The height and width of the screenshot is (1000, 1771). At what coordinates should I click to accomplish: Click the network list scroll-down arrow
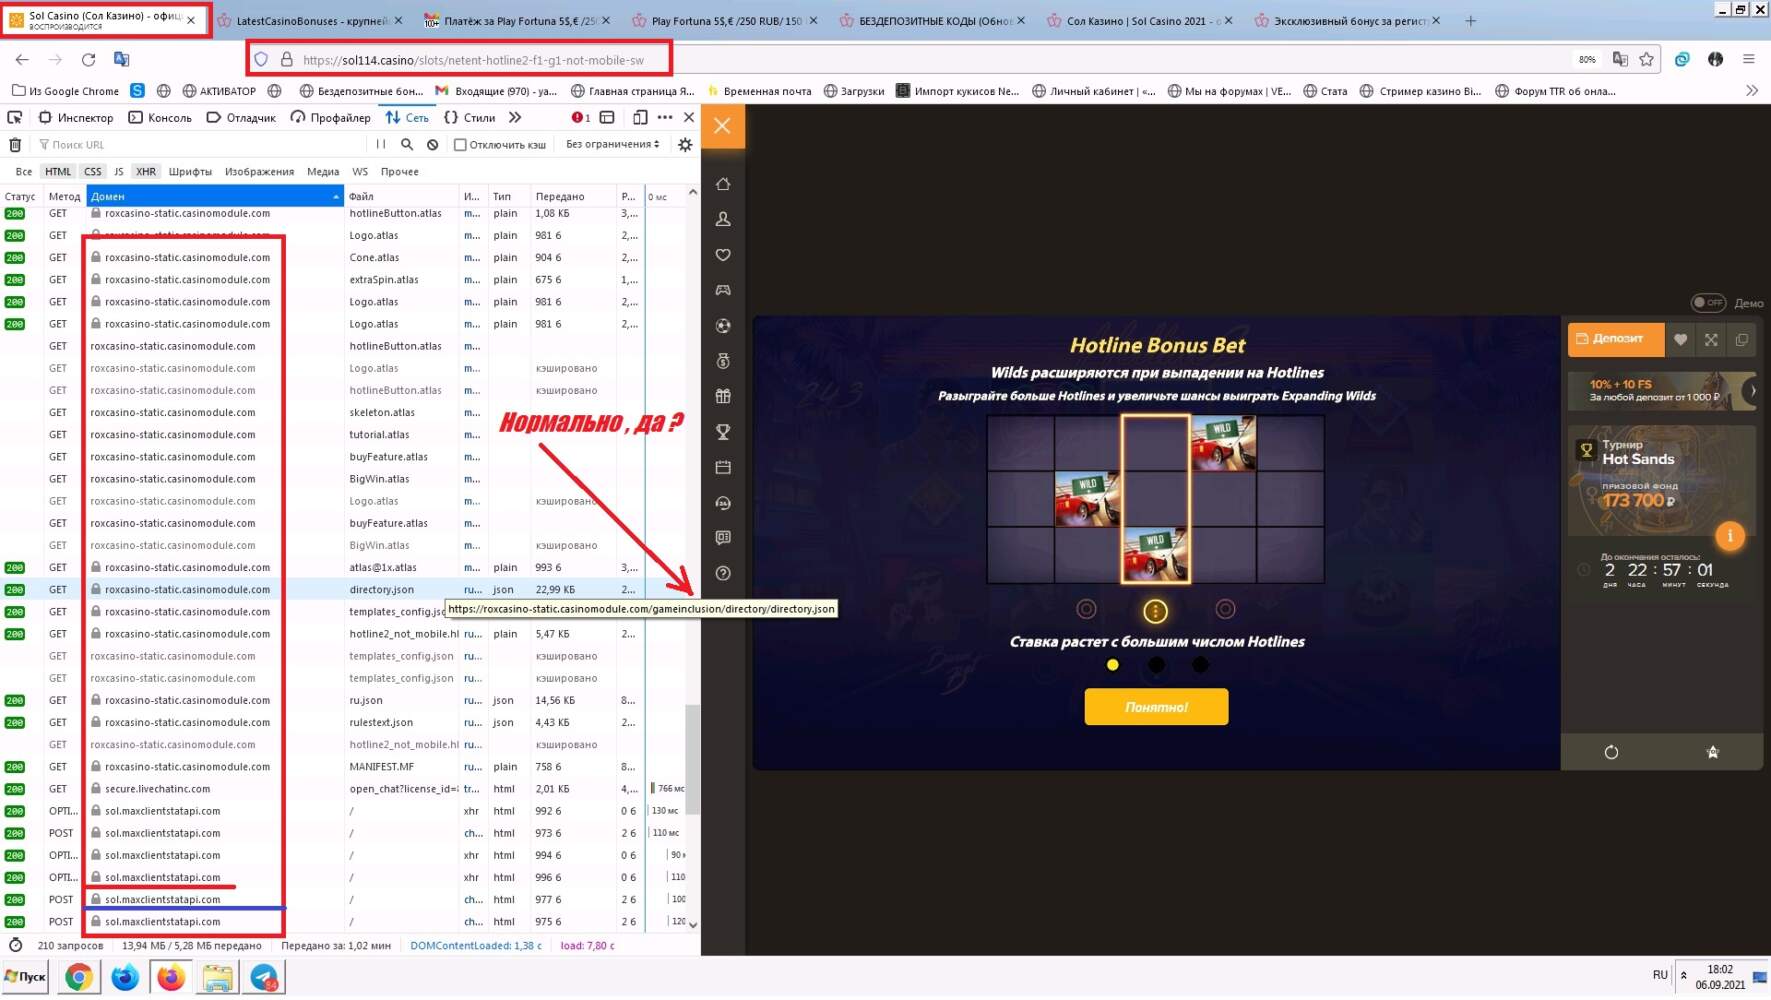point(693,924)
